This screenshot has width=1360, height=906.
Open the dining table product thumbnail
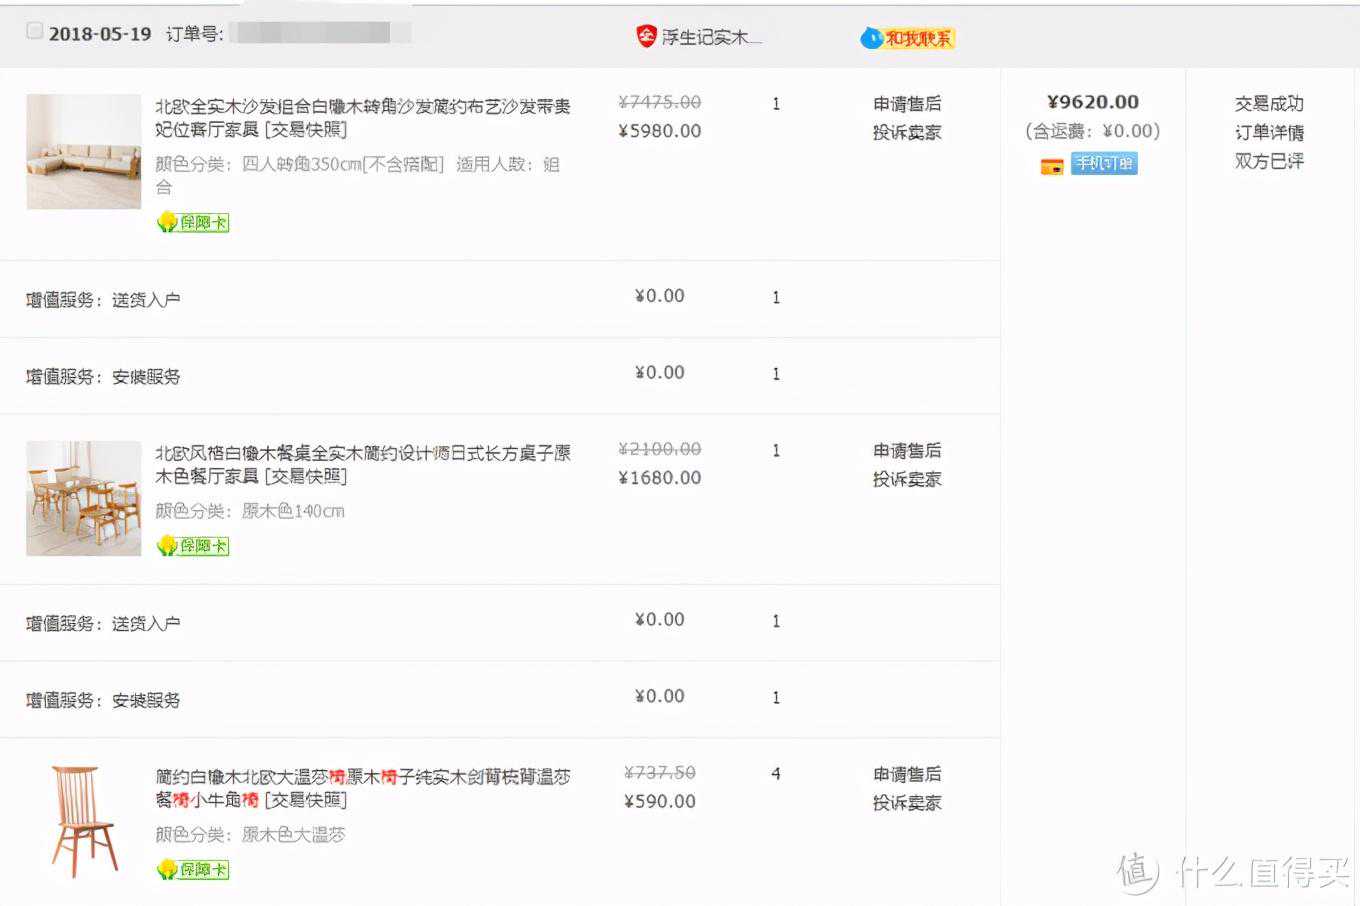pos(84,498)
